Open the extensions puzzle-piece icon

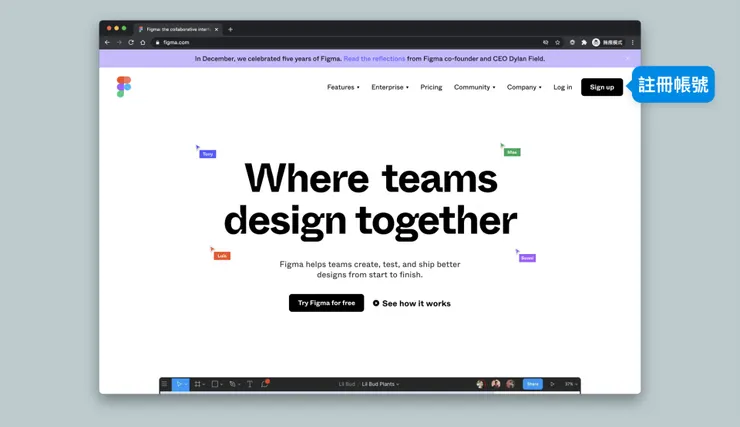point(584,42)
